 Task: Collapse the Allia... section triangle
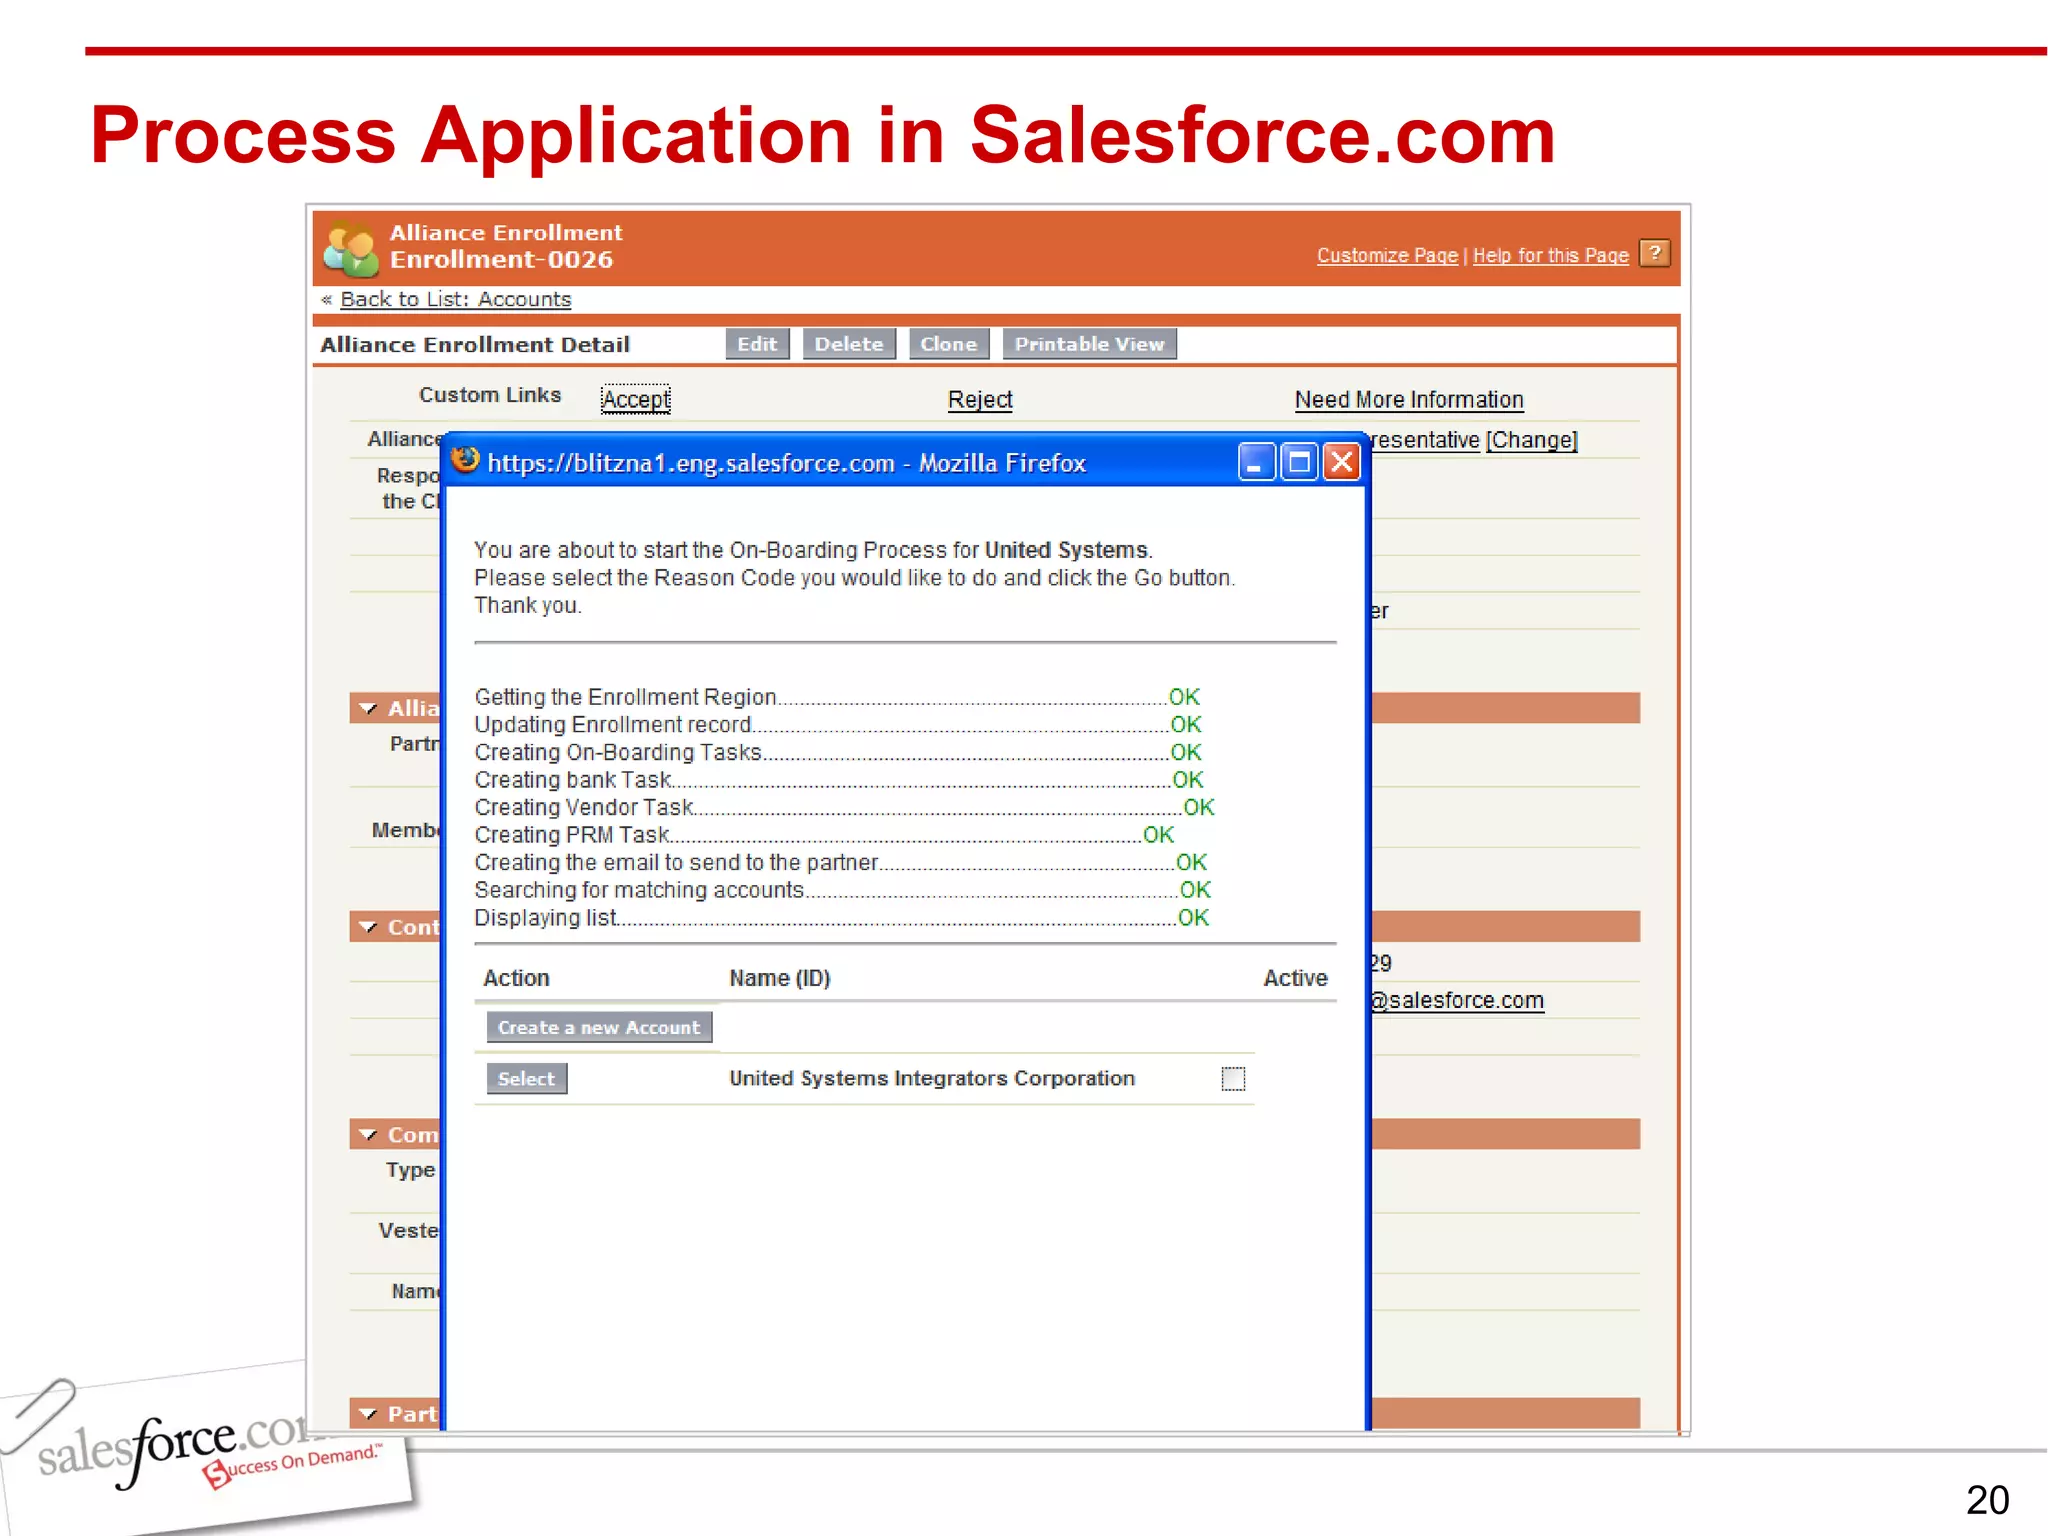click(x=368, y=709)
